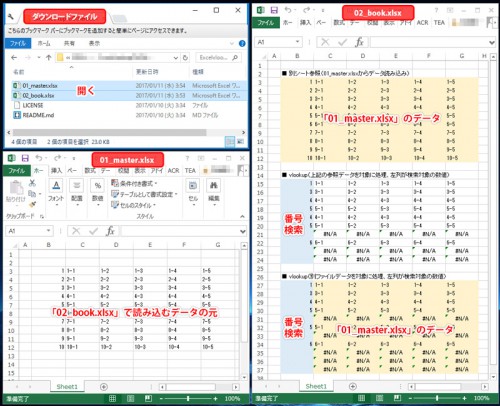500x406 pixels.
Task: Add new sheet in 01_master.xlsx
Action: click(x=104, y=387)
